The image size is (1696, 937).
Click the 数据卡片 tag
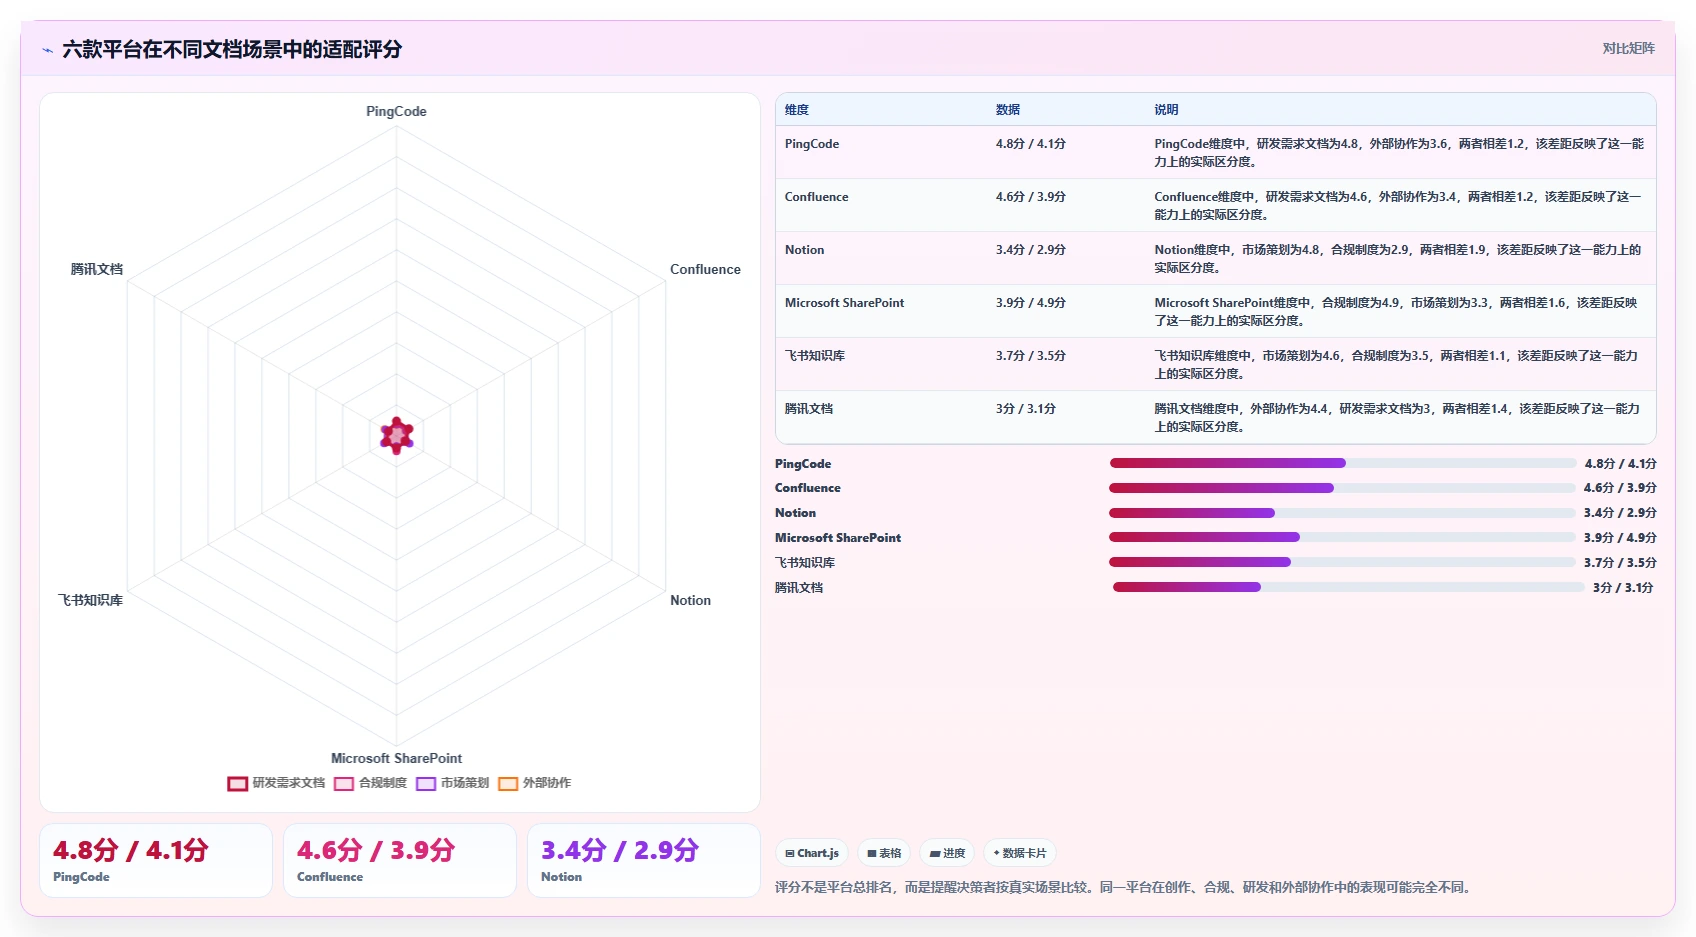click(x=1020, y=853)
